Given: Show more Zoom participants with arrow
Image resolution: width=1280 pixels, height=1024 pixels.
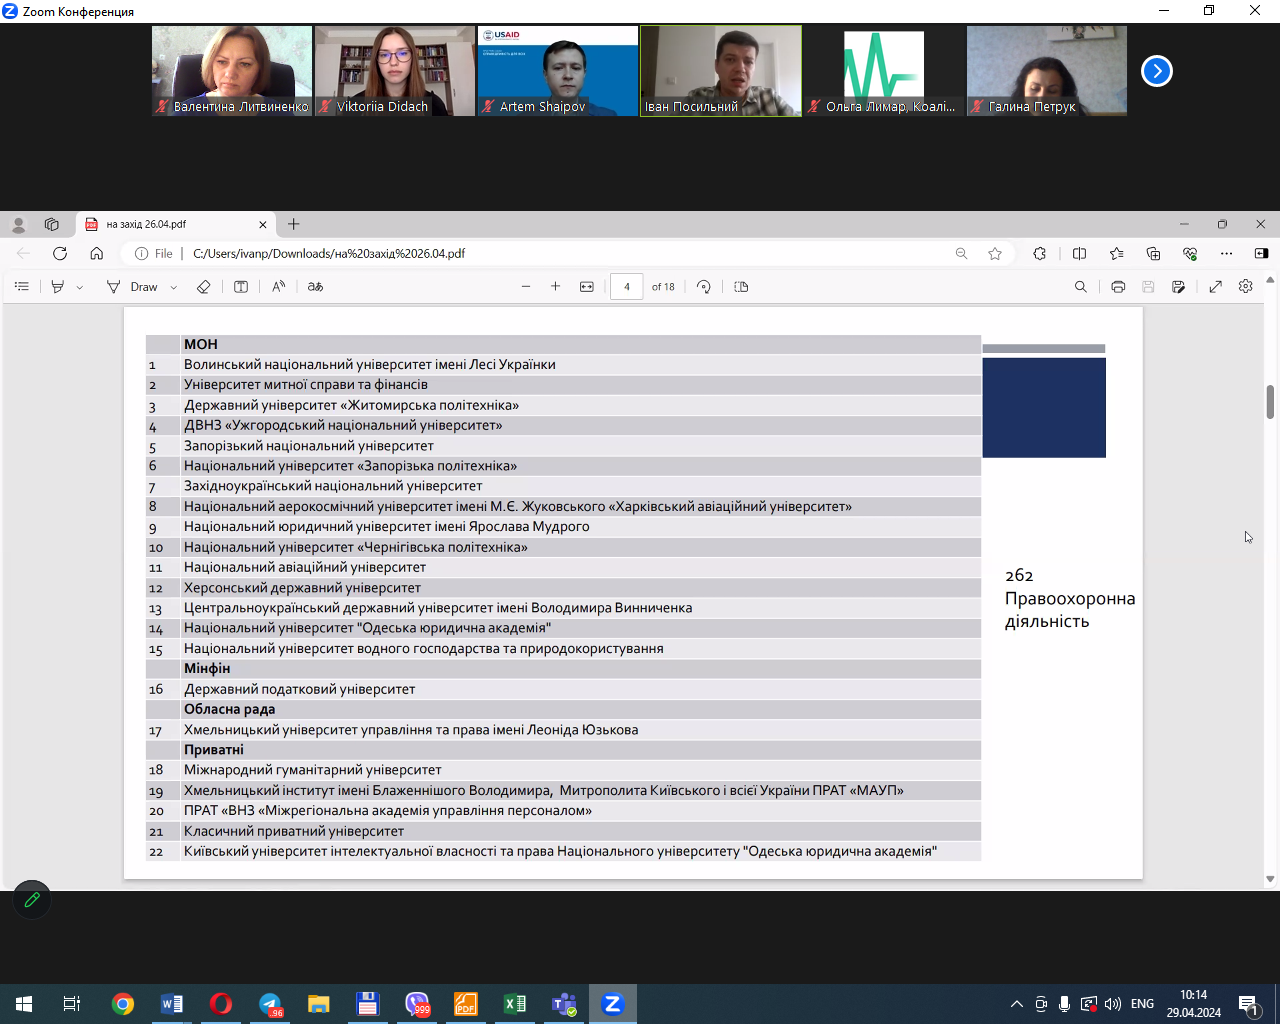Looking at the screenshot, I should 1157,71.
